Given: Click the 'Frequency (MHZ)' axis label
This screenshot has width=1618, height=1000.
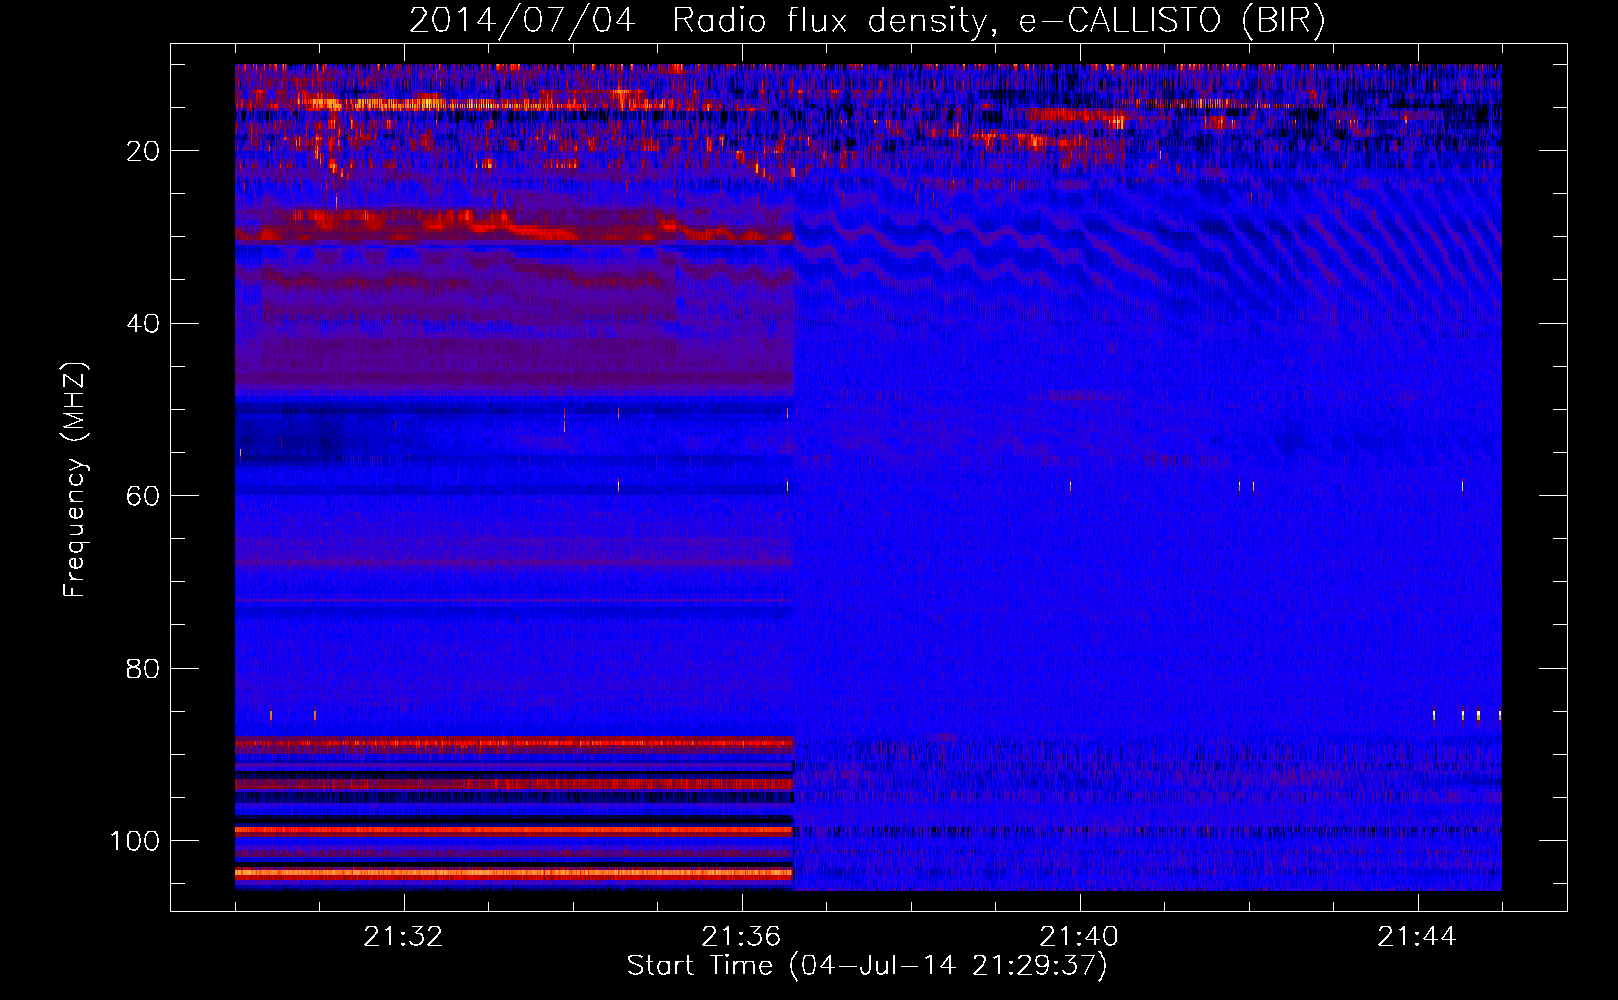Looking at the screenshot, I should (x=76, y=480).
